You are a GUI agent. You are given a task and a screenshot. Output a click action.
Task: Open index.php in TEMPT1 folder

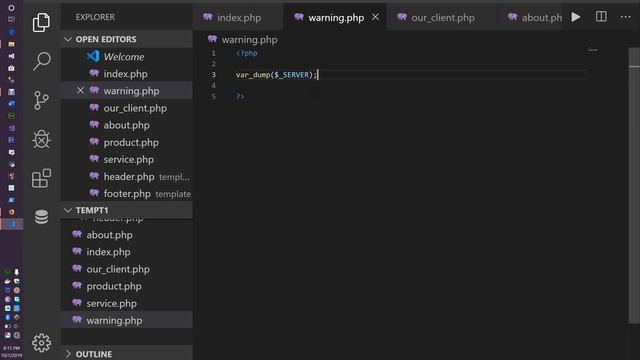pos(127,252)
